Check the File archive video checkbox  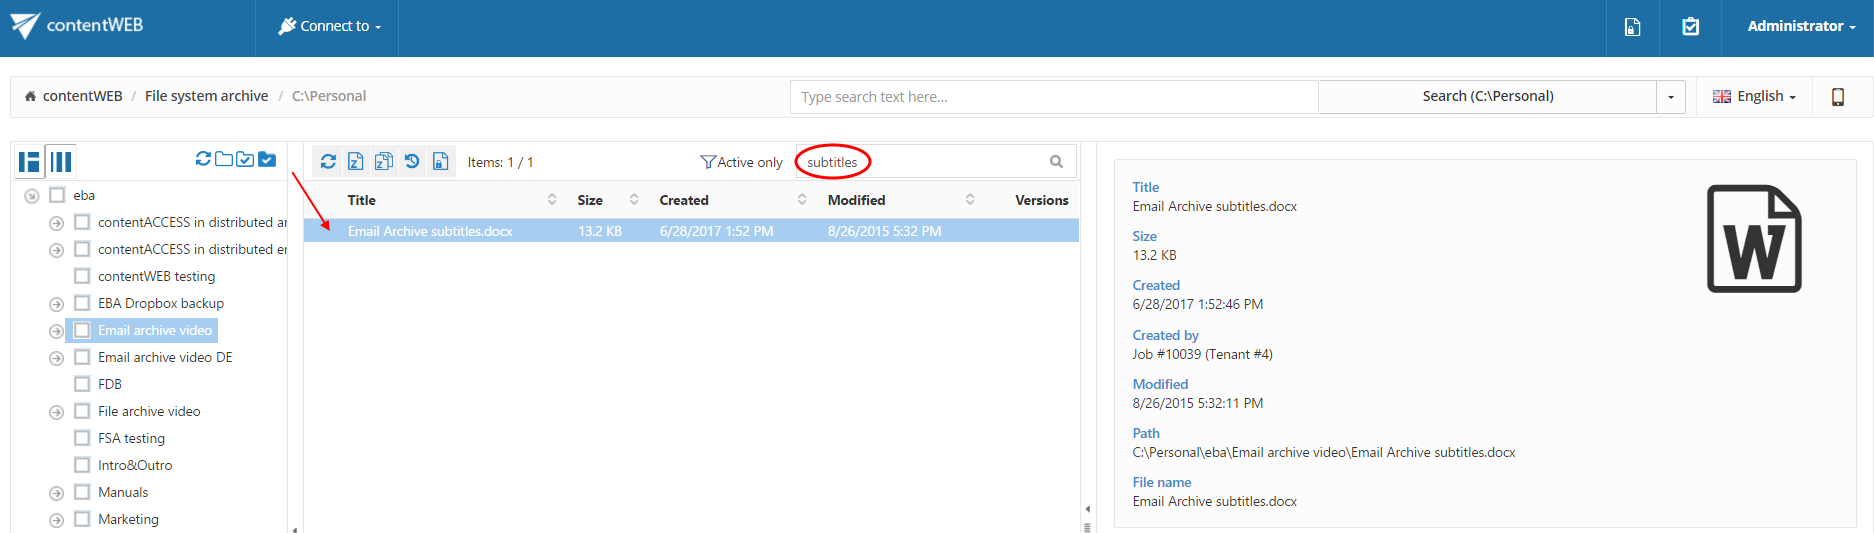click(x=82, y=411)
